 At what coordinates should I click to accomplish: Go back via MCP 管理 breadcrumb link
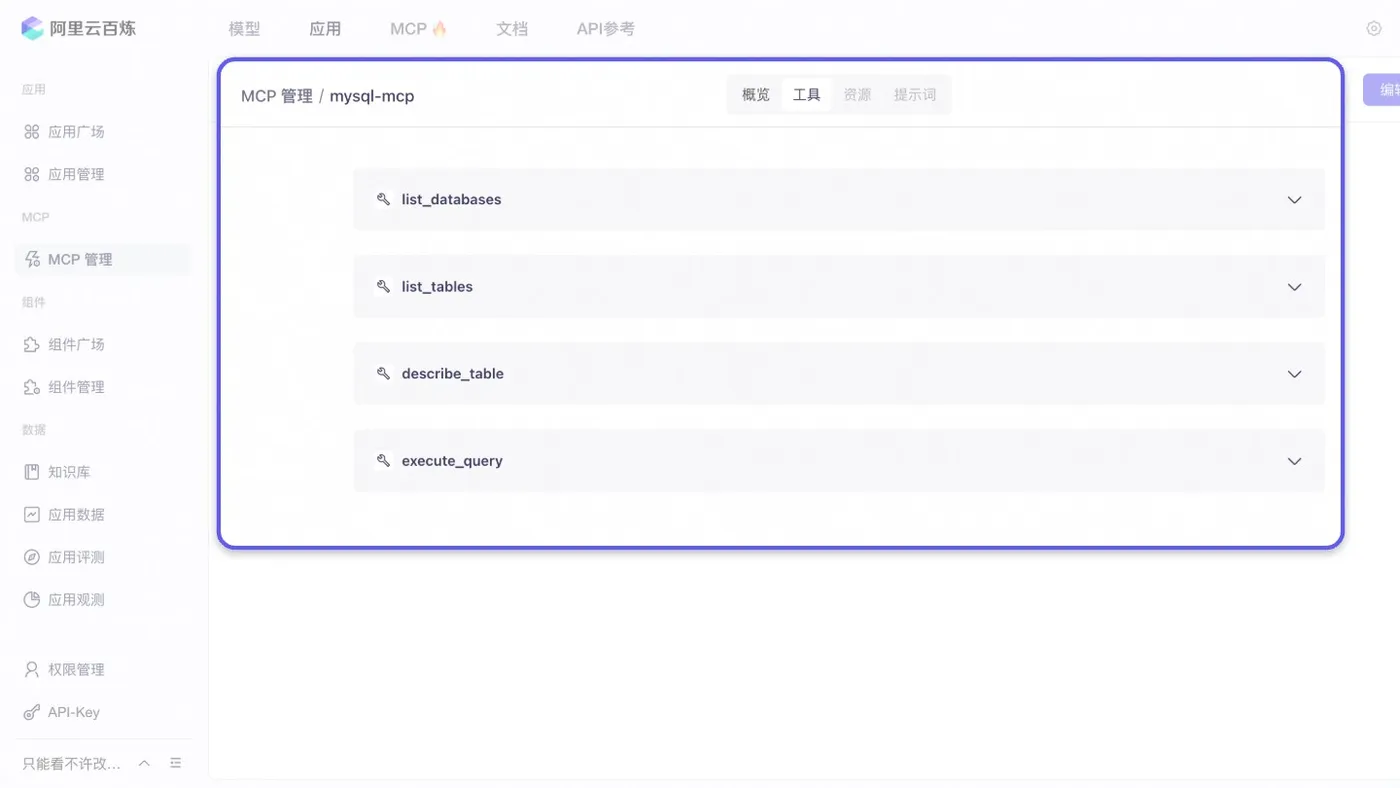click(x=277, y=96)
